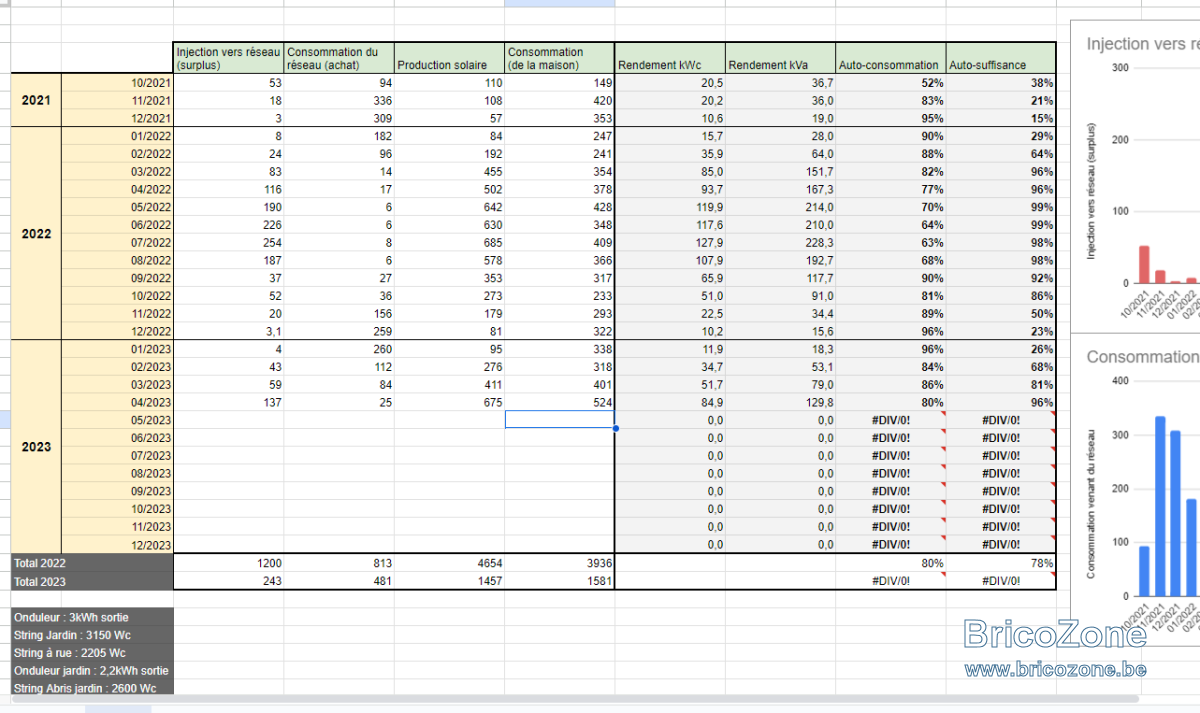Select the 'Rendement kWc' header cell

tap(670, 58)
